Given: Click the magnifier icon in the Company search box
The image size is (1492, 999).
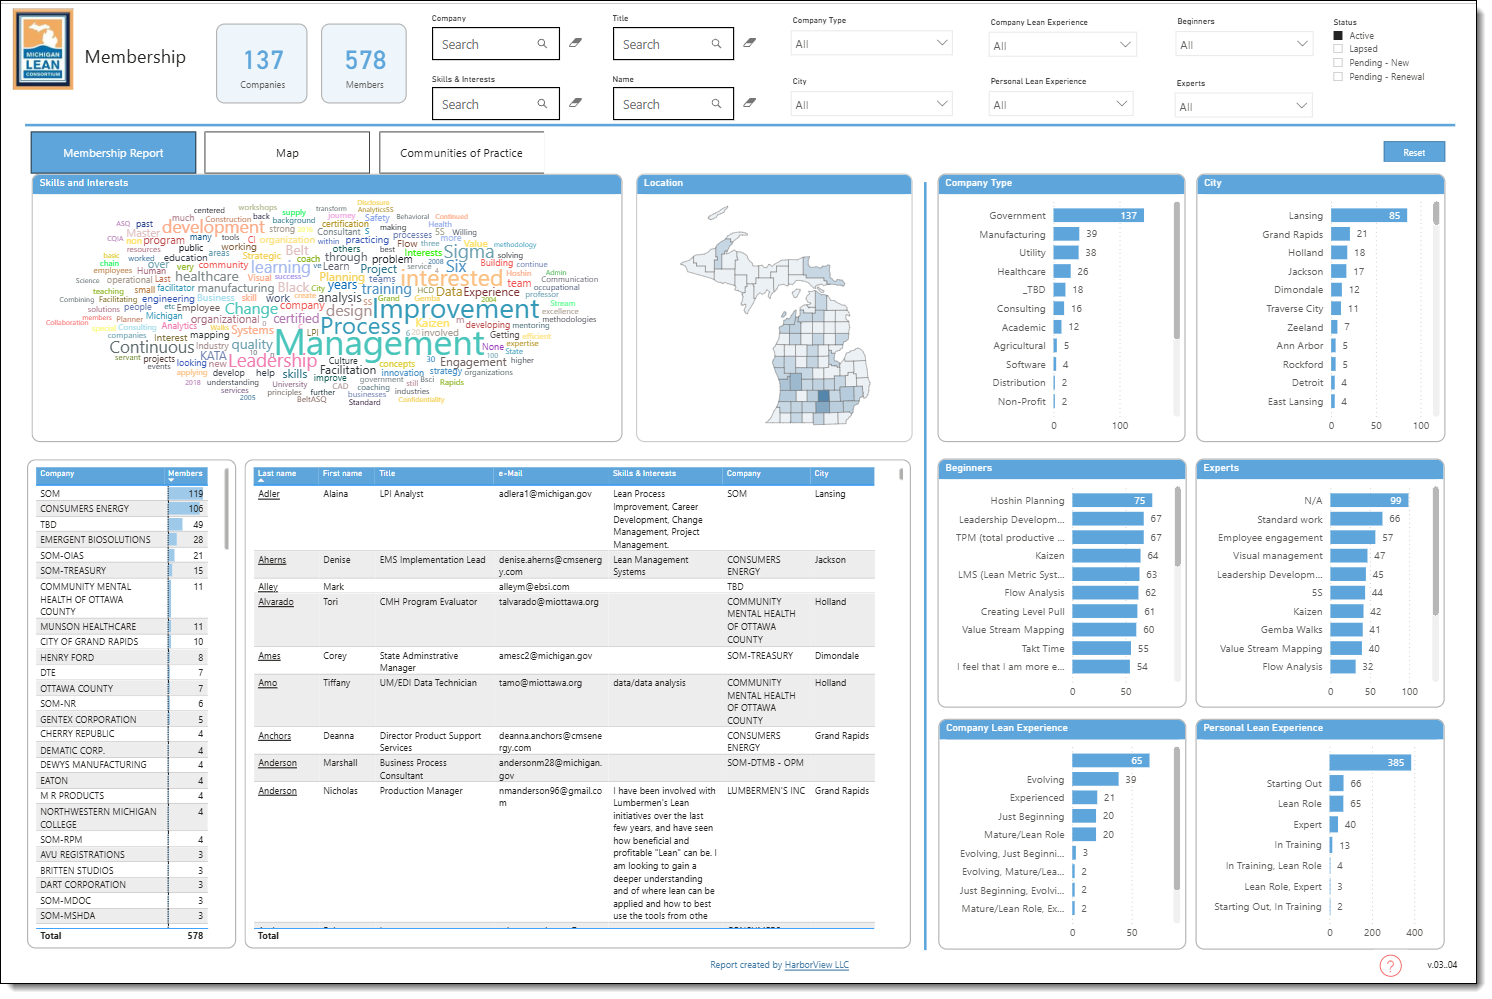Looking at the screenshot, I should point(544,43).
